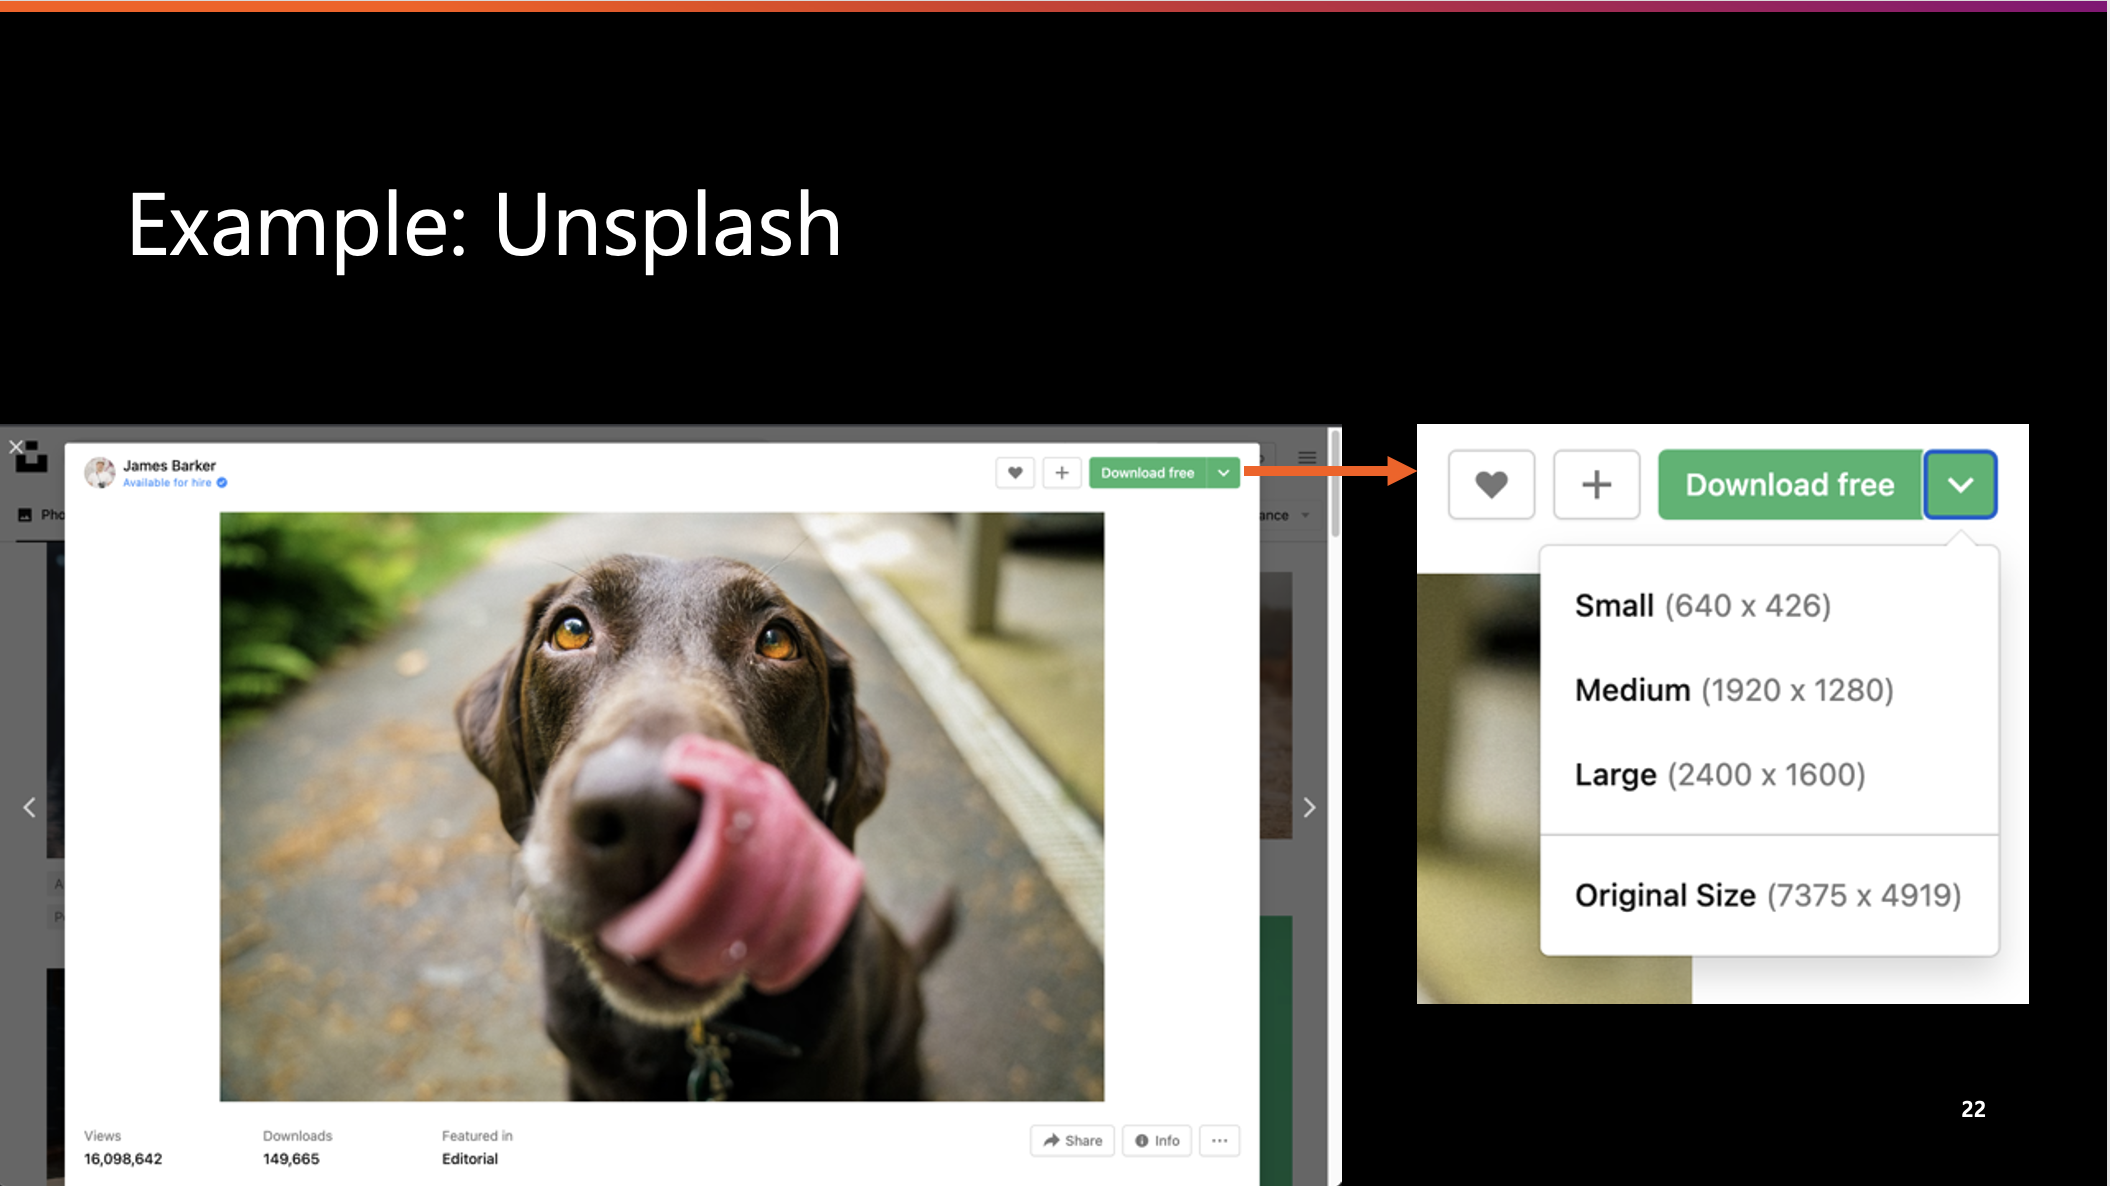Select Medium (1920 x 1280) download size
2110x1186 pixels.
1733,690
